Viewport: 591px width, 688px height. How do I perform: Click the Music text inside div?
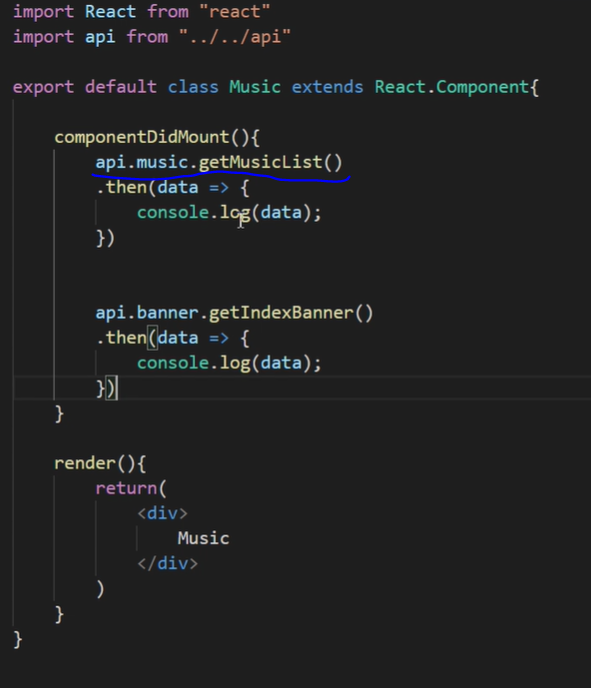coord(203,538)
